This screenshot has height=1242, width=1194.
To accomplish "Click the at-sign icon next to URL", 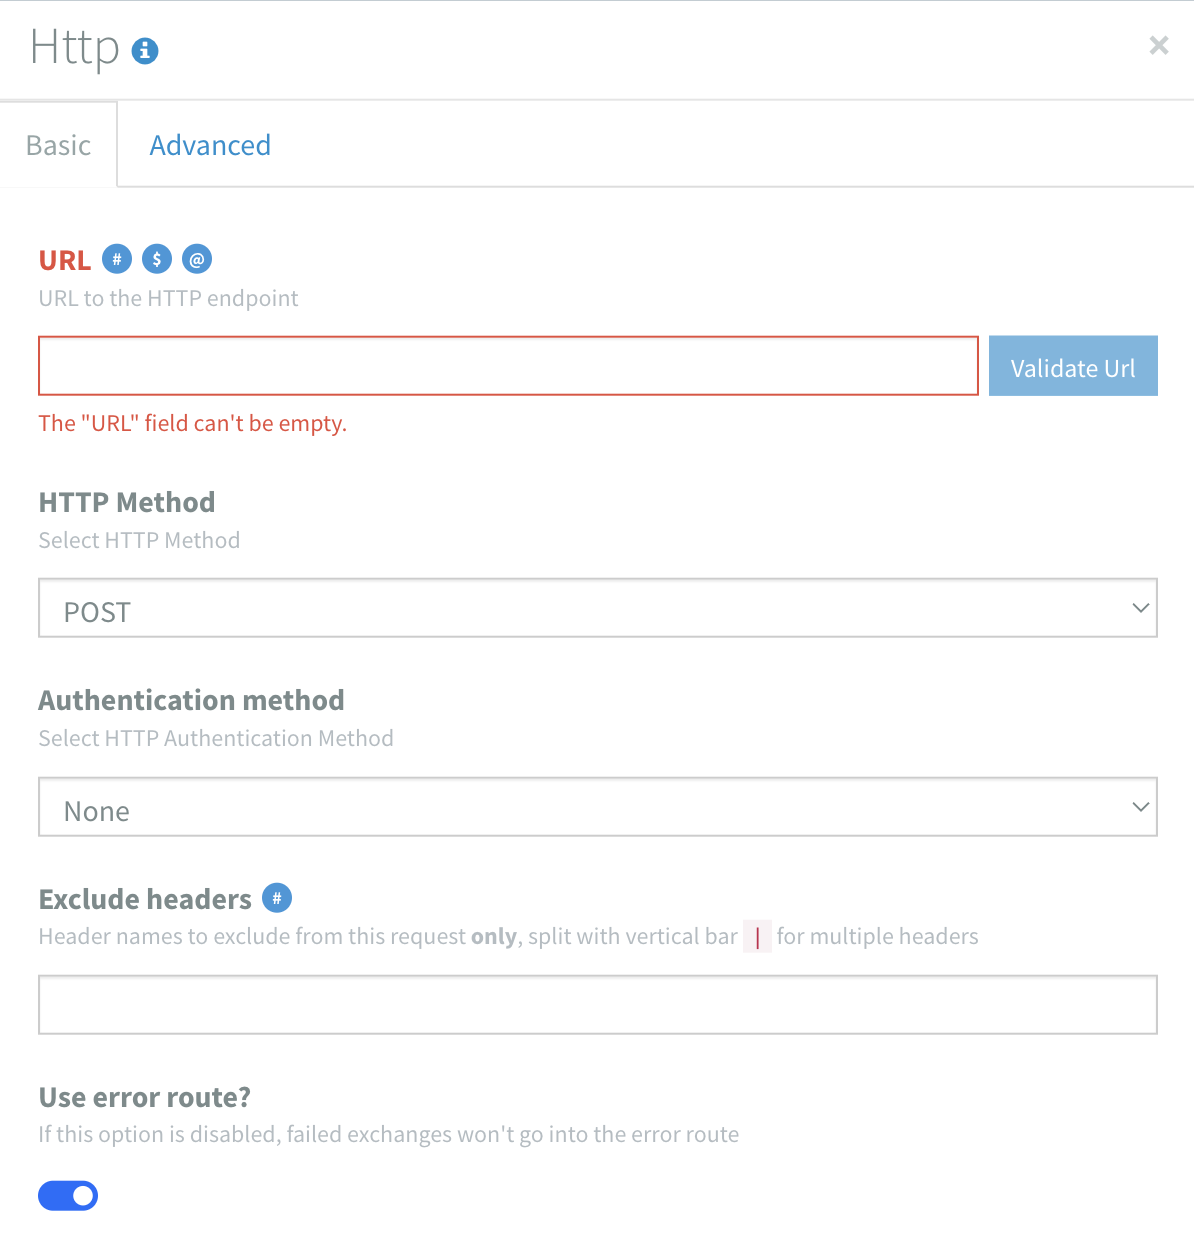I will [x=197, y=259].
